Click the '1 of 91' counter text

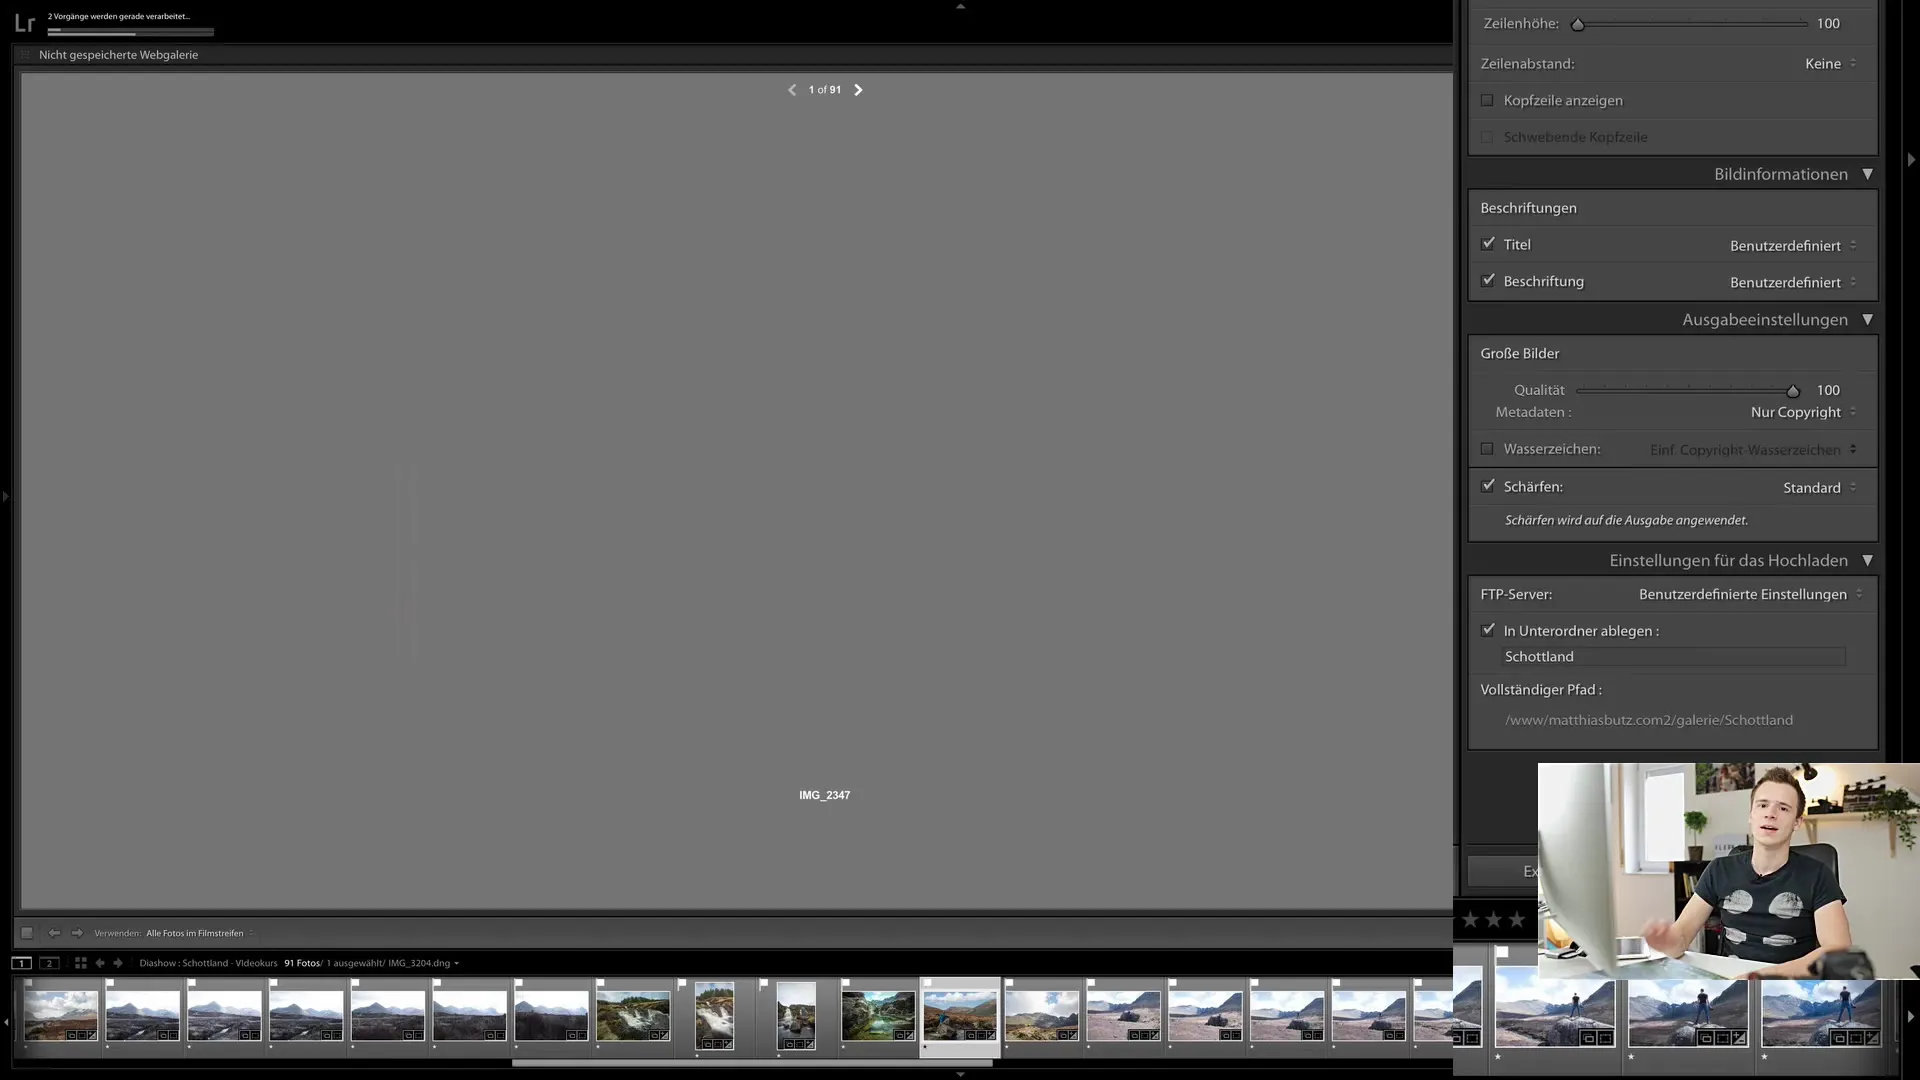(825, 90)
